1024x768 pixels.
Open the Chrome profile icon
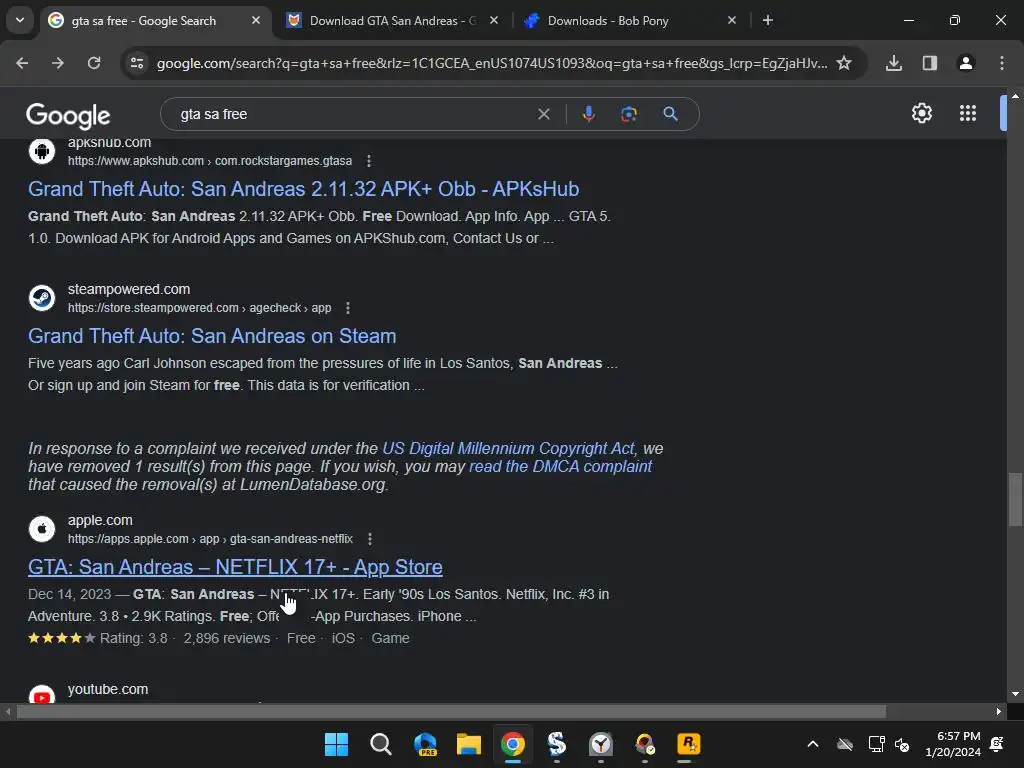click(x=966, y=63)
